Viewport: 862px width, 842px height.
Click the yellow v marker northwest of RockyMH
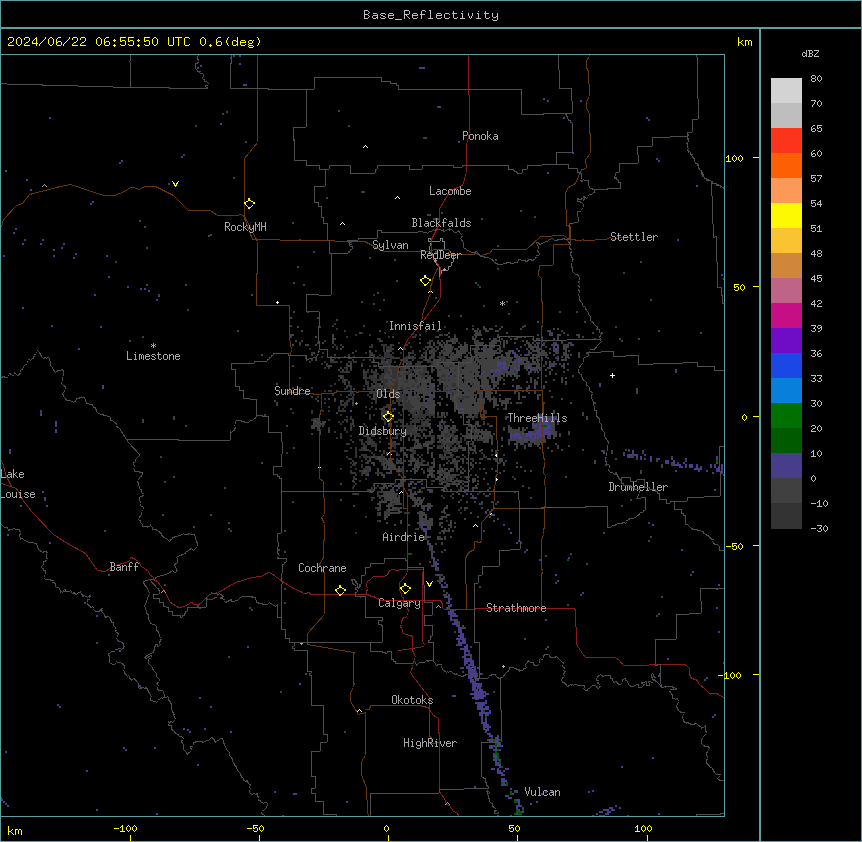(x=175, y=184)
